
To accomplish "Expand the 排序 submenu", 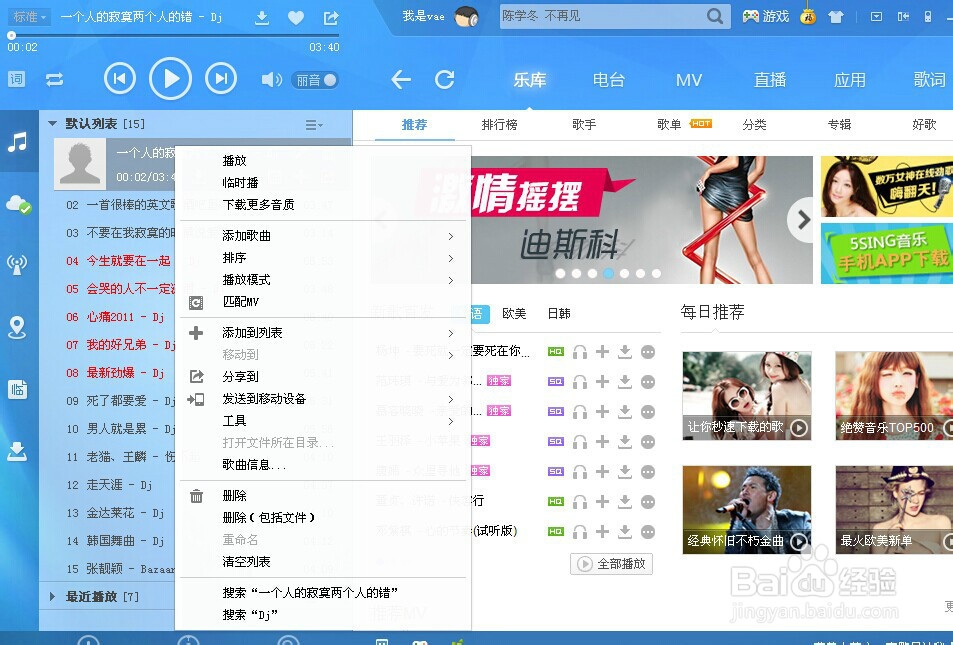I will point(323,258).
